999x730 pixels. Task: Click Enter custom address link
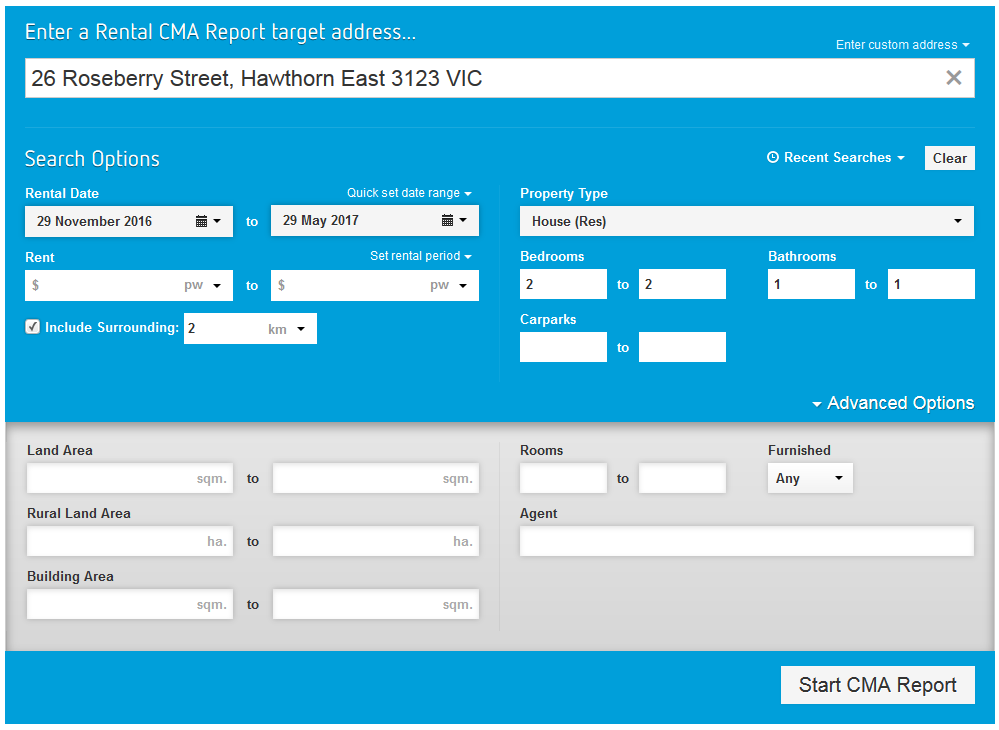(902, 45)
